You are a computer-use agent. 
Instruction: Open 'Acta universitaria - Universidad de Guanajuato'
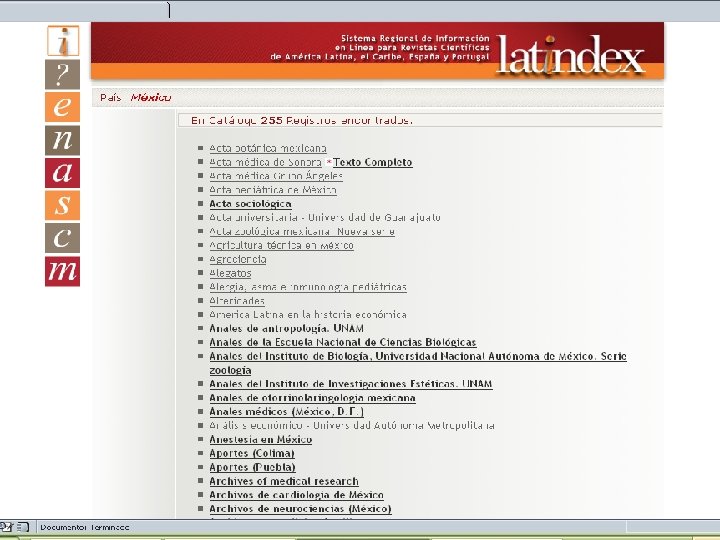[x=325, y=218]
